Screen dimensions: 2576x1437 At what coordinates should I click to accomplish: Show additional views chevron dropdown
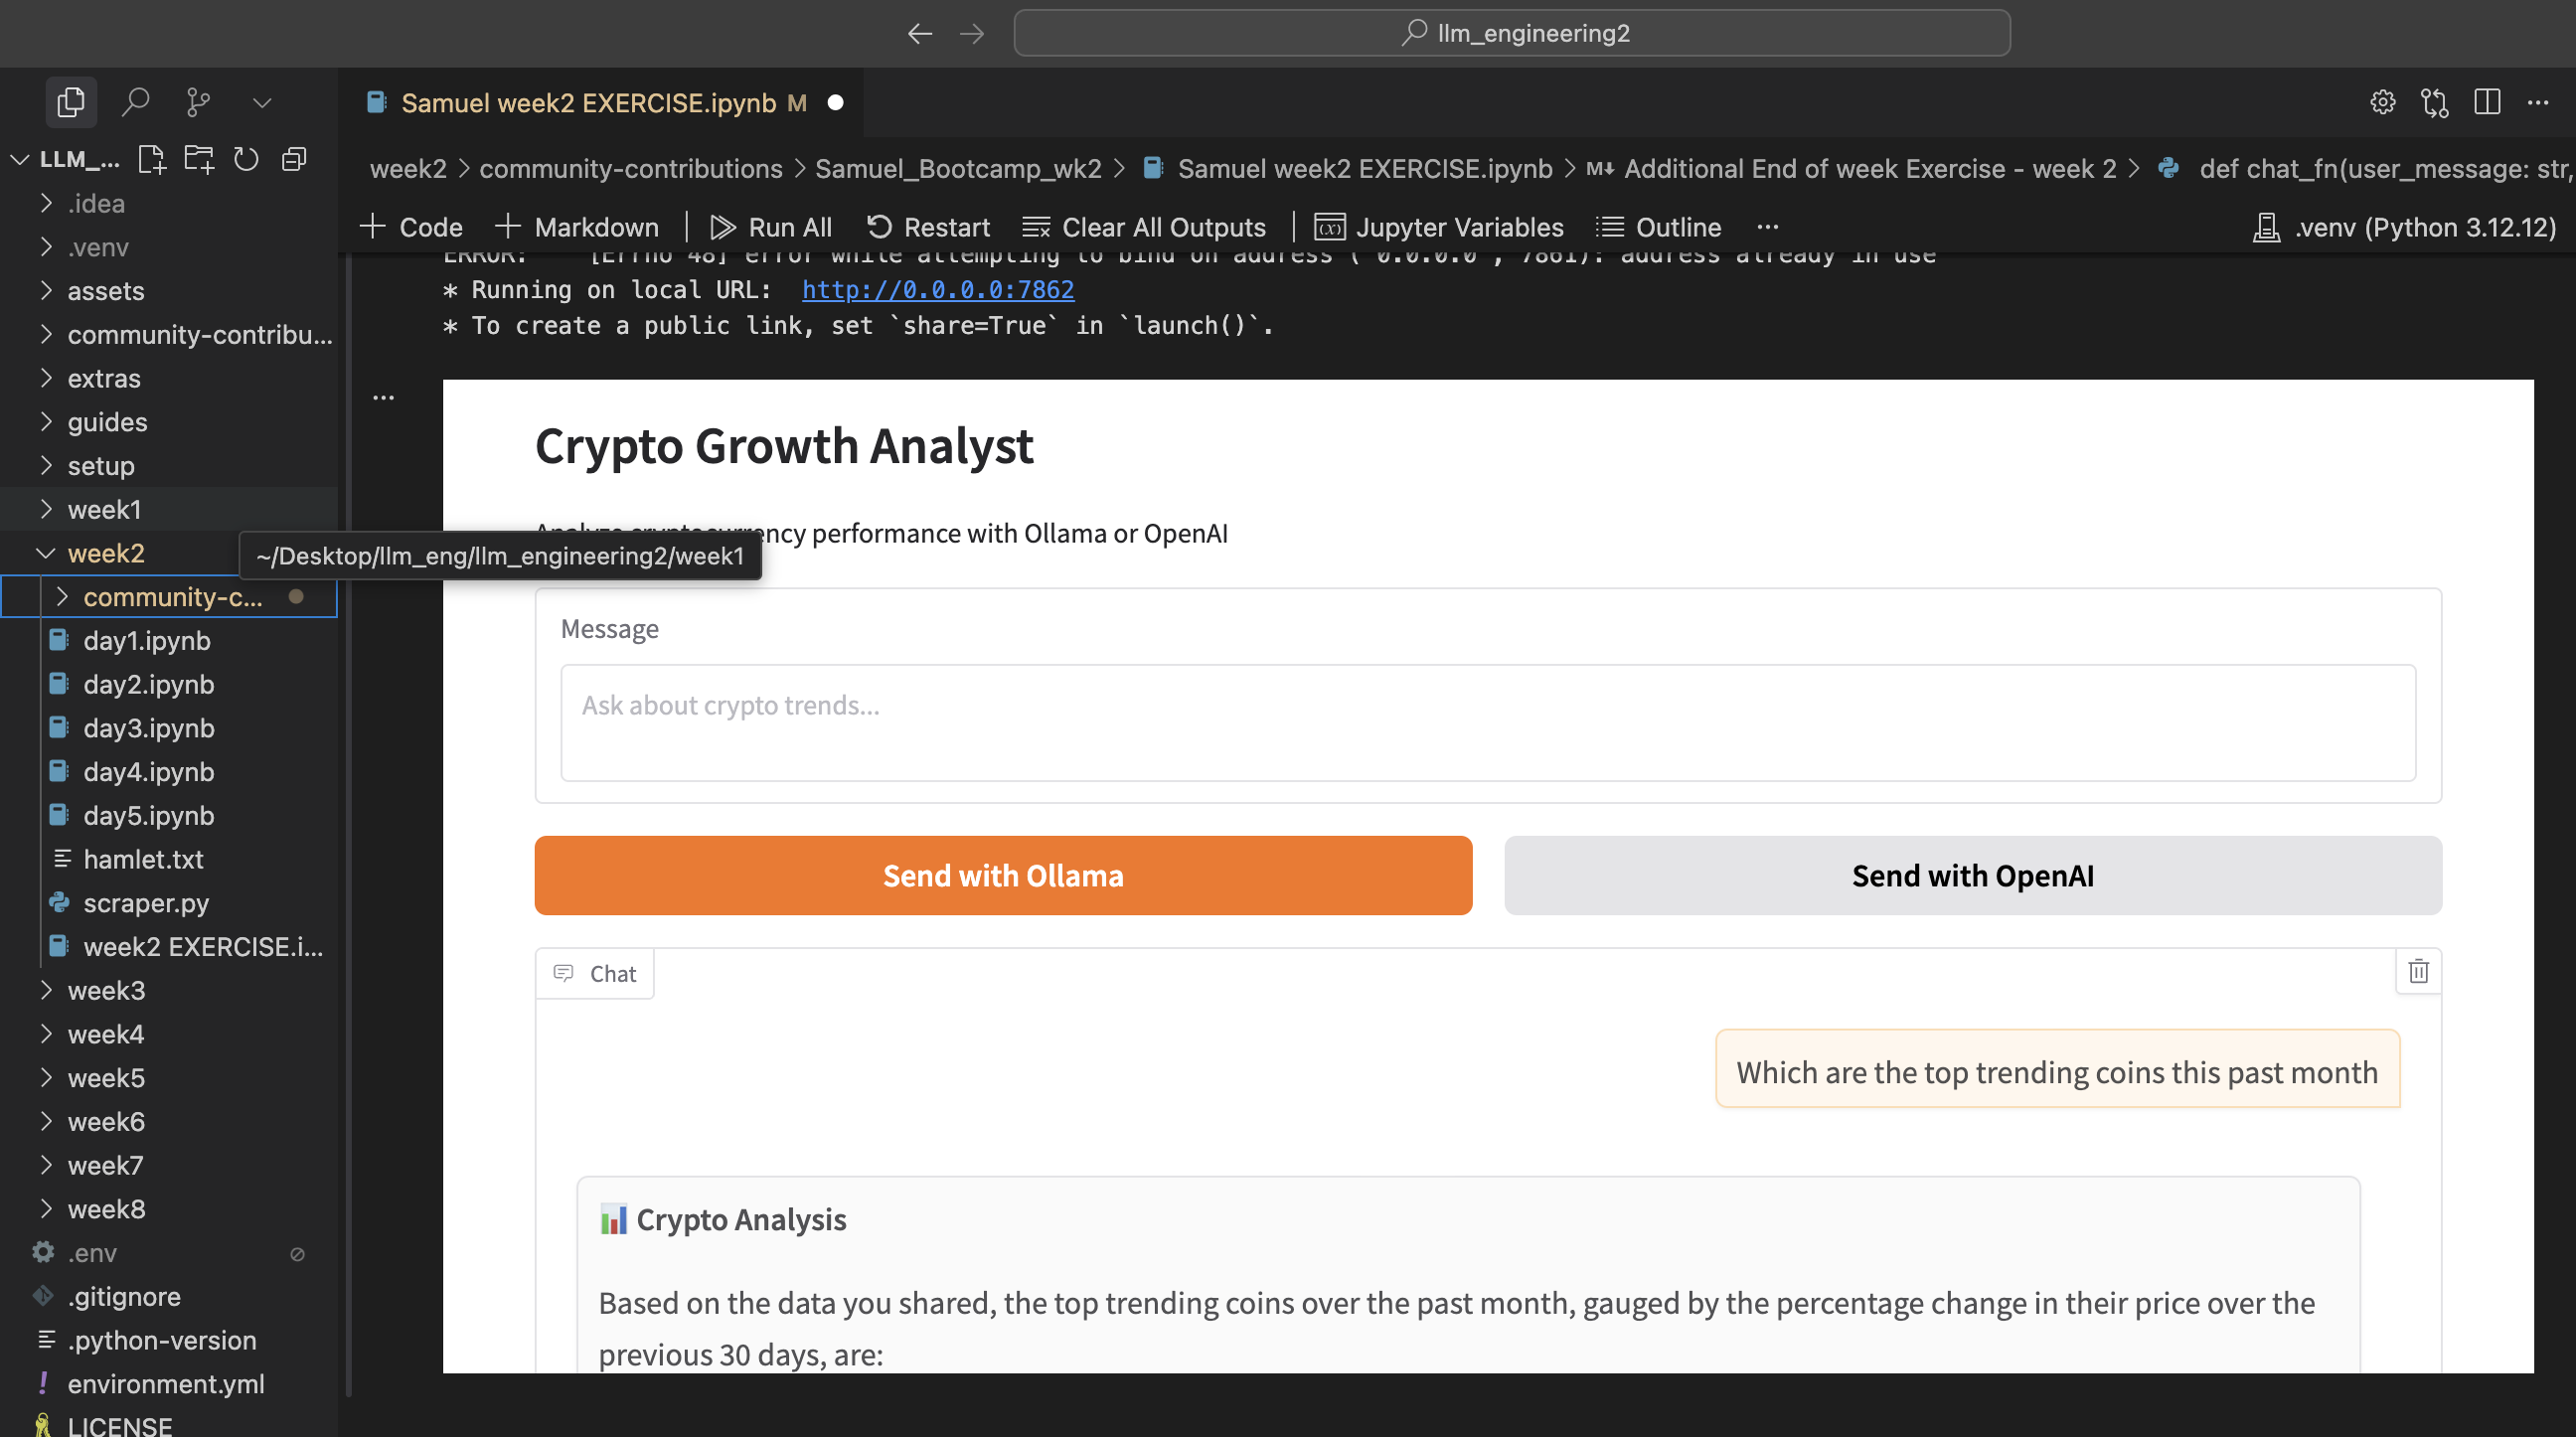tap(262, 102)
